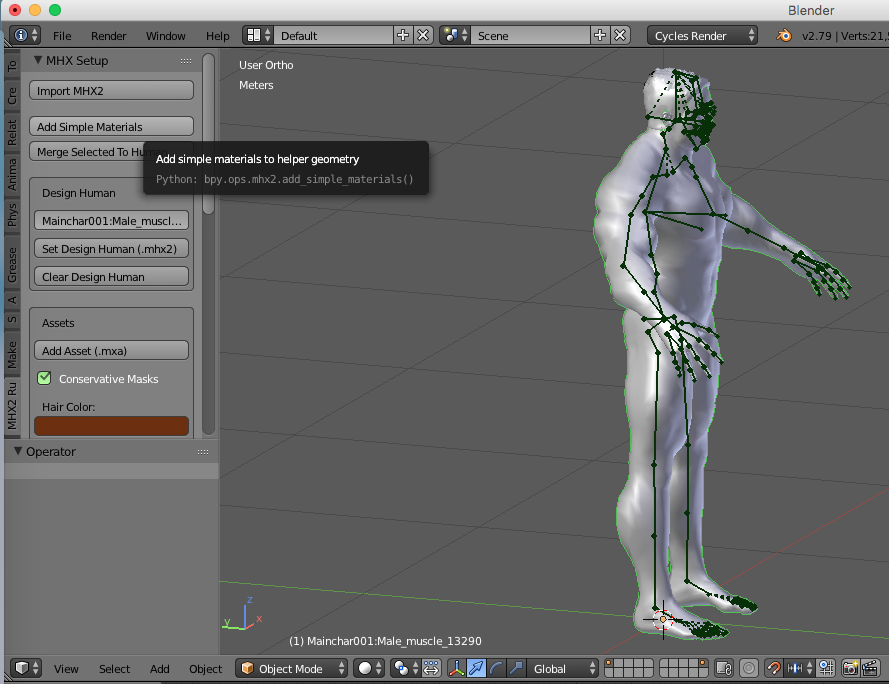Open the brown Hair Color swatch
Image resolution: width=889 pixels, height=684 pixels.
(x=111, y=426)
